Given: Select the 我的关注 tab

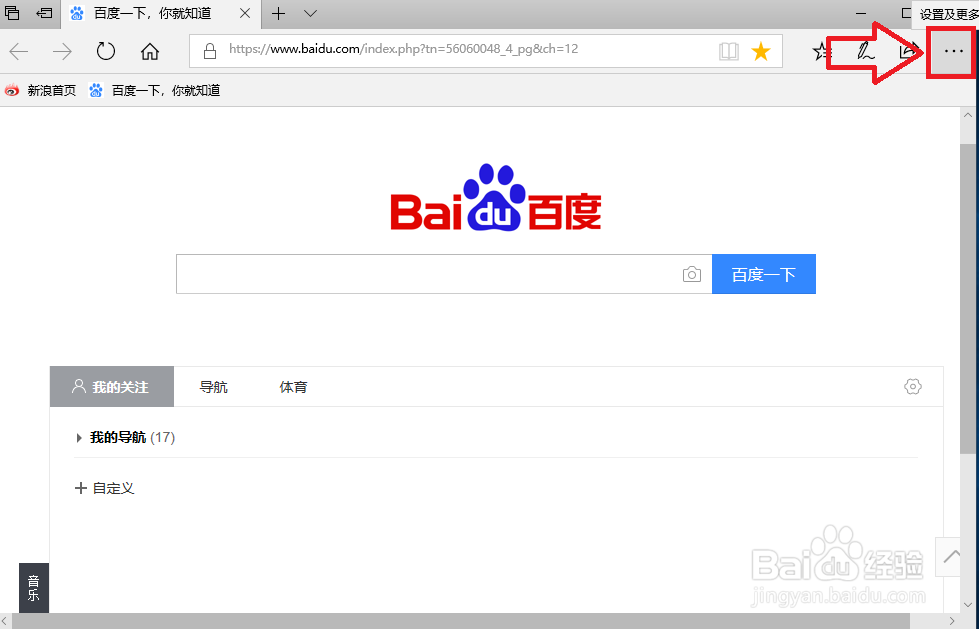Looking at the screenshot, I should [x=112, y=387].
